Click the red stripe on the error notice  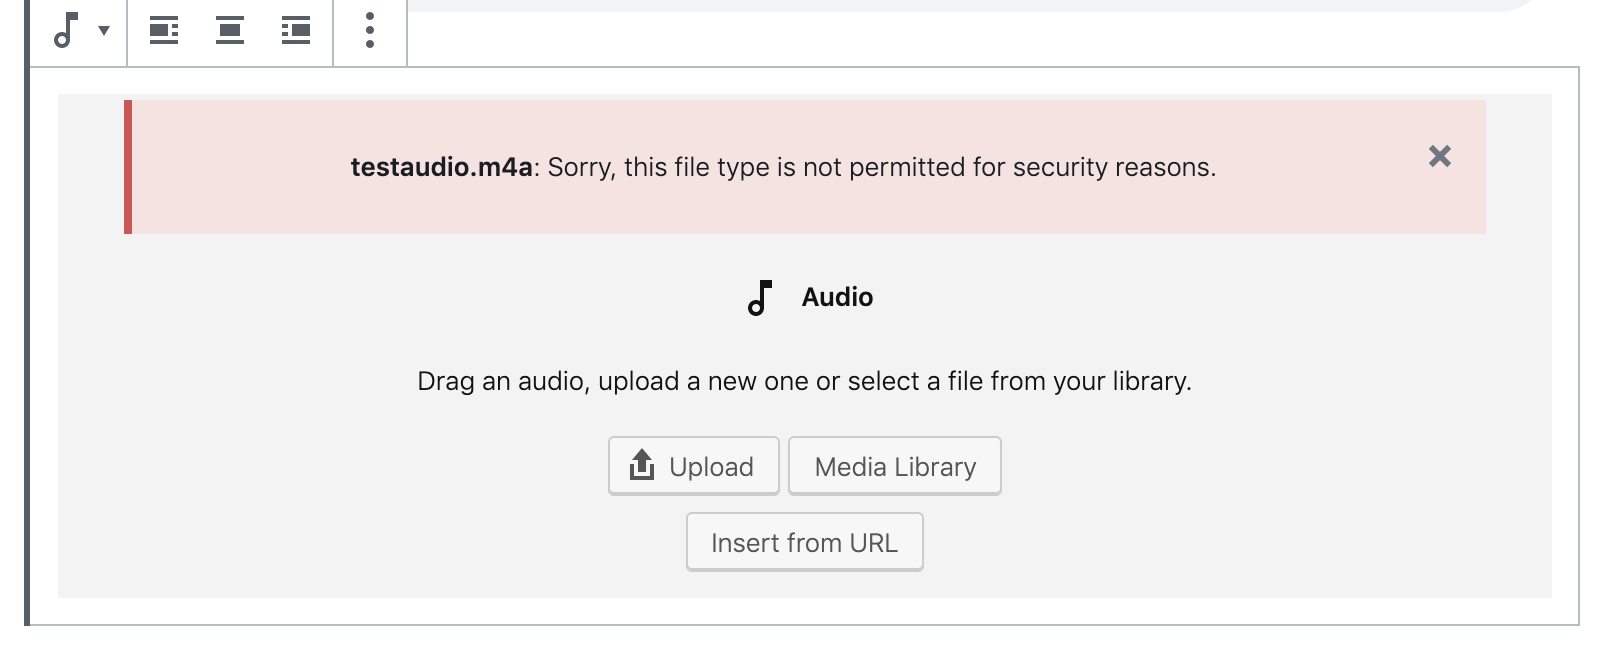(128, 167)
